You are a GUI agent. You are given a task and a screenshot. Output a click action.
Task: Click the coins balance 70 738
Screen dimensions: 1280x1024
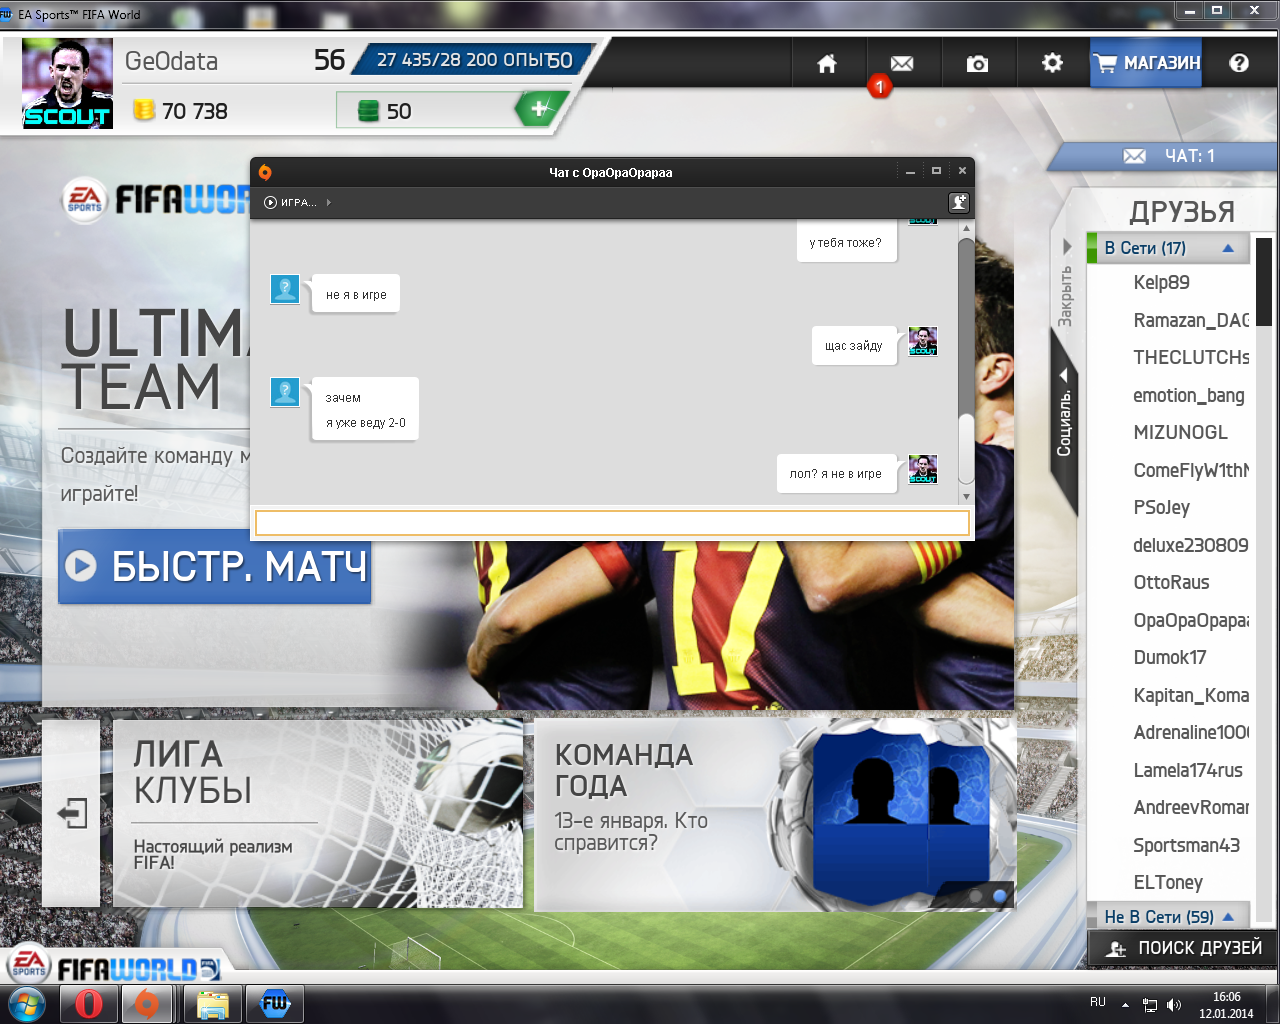point(181,111)
